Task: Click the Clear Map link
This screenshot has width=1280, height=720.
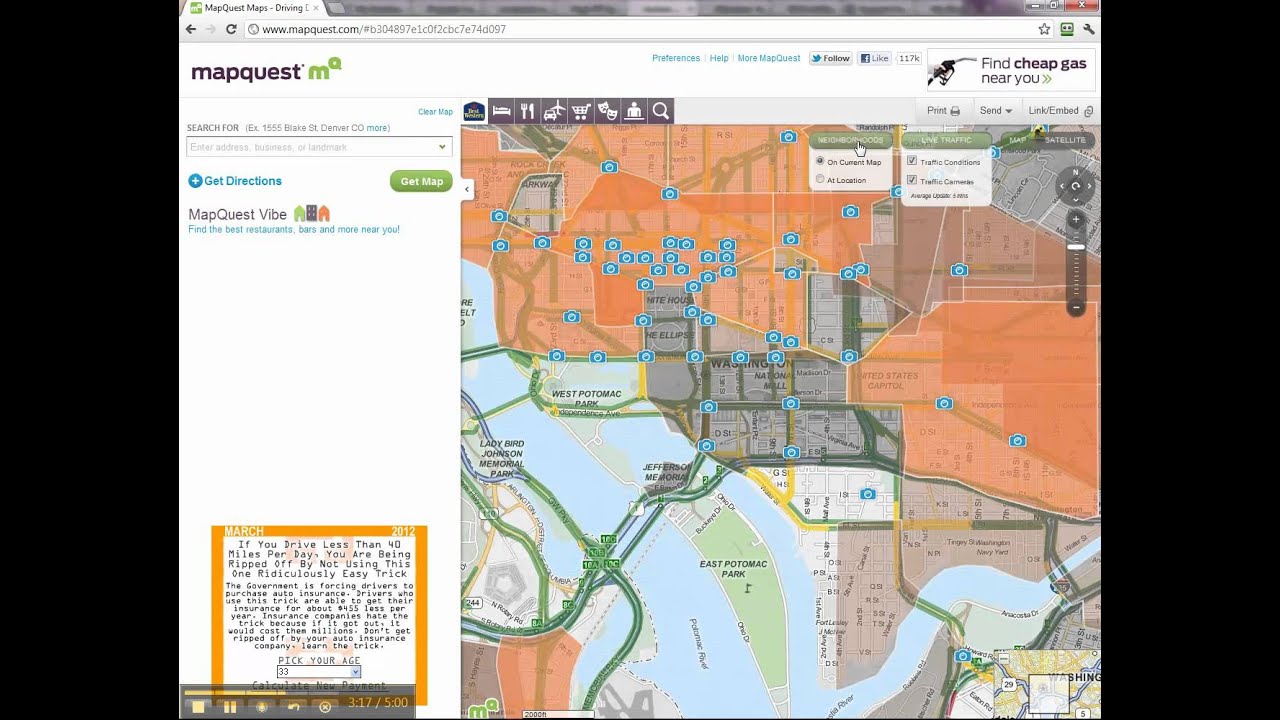Action: click(435, 112)
